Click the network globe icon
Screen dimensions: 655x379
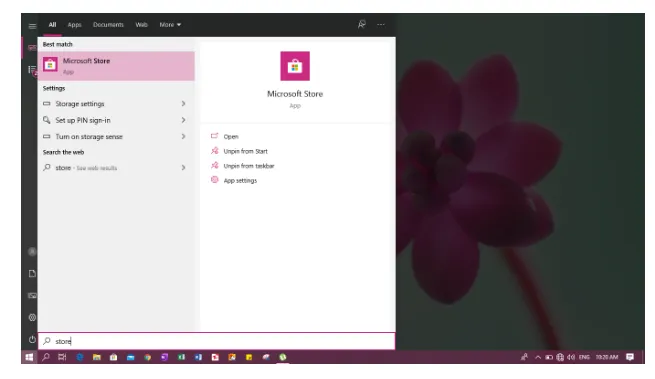click(x=560, y=357)
